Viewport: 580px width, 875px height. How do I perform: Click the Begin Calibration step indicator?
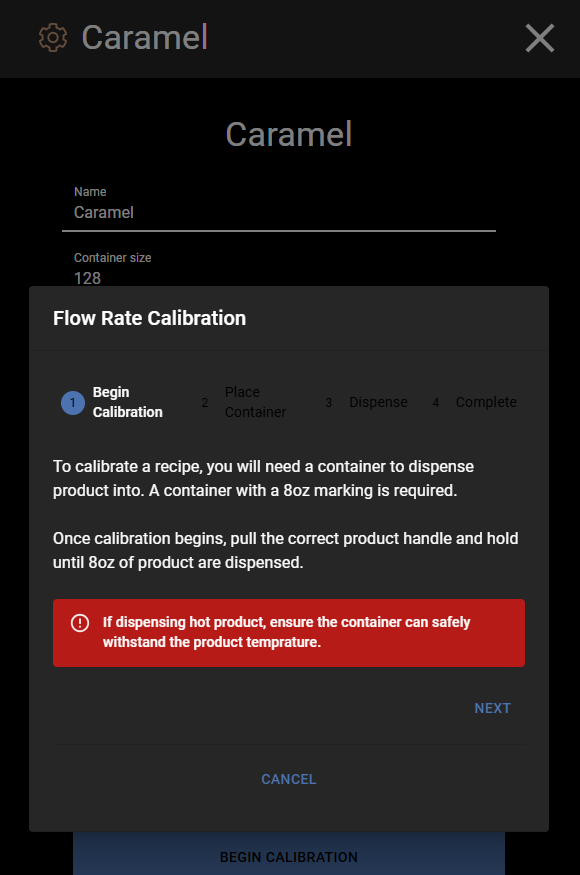click(112, 402)
